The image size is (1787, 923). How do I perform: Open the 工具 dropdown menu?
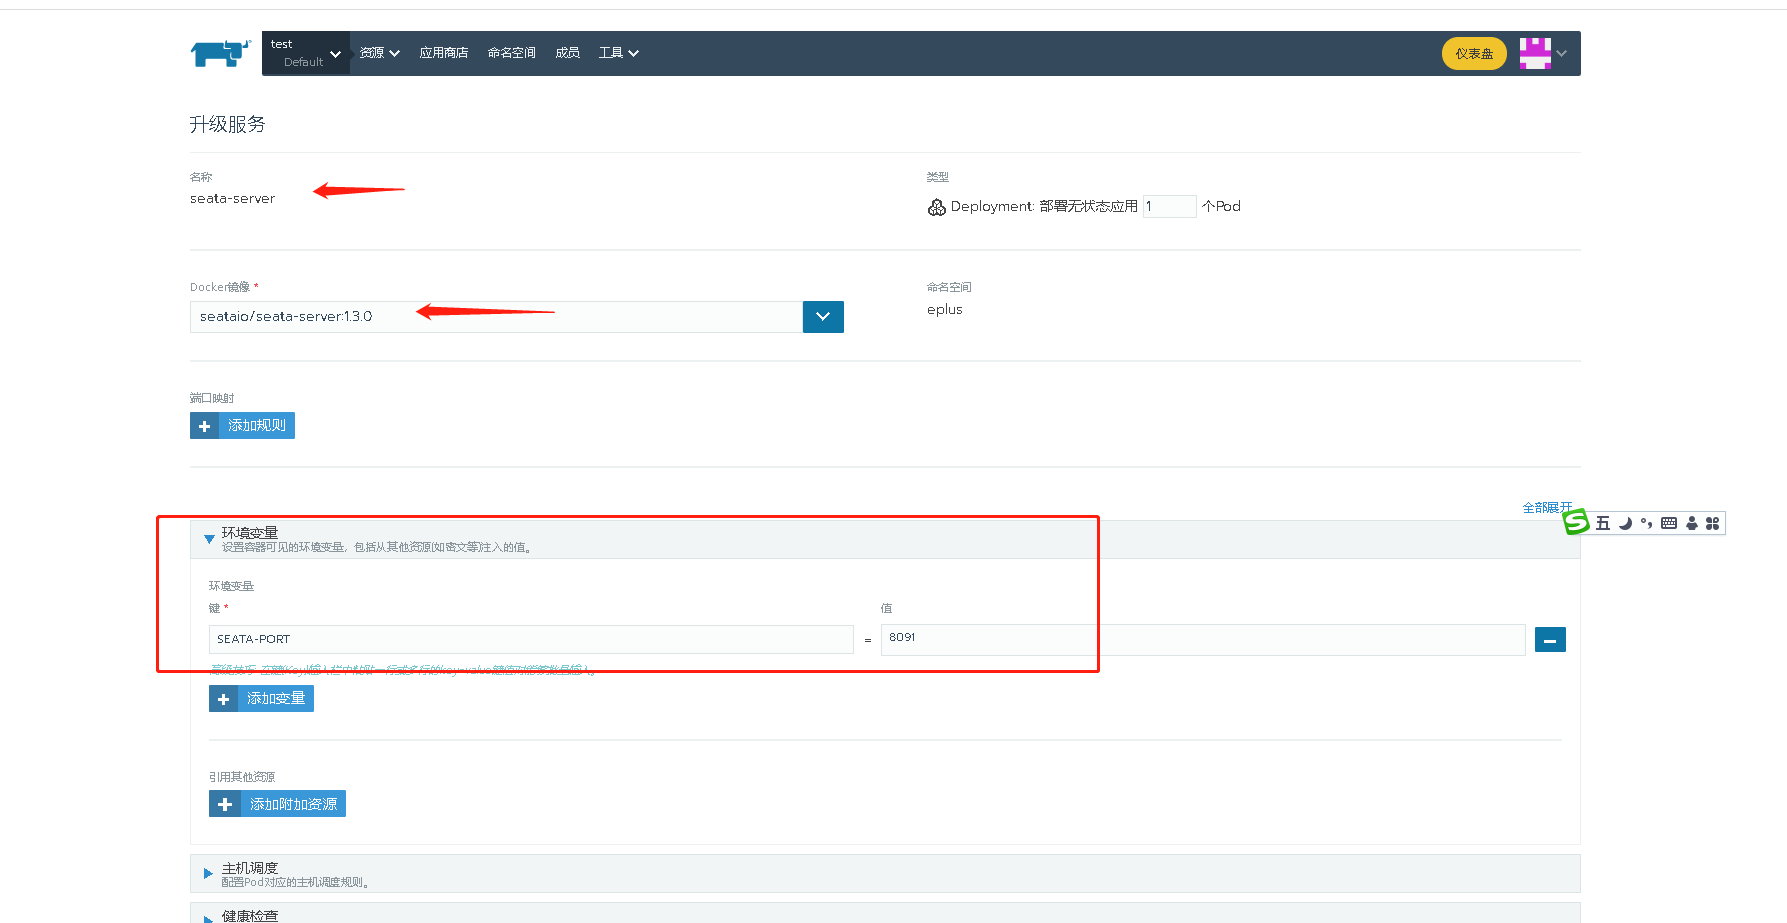[619, 53]
